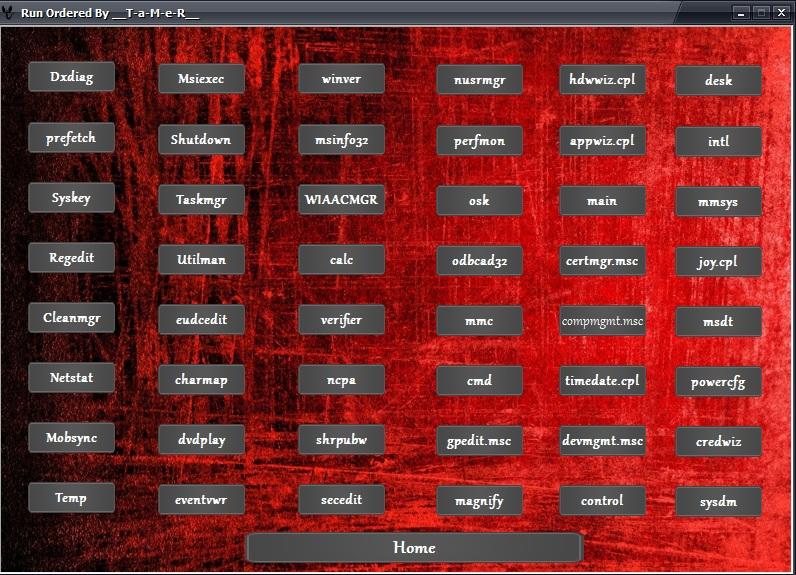
Task: Launch msdt
Action: [719, 322]
